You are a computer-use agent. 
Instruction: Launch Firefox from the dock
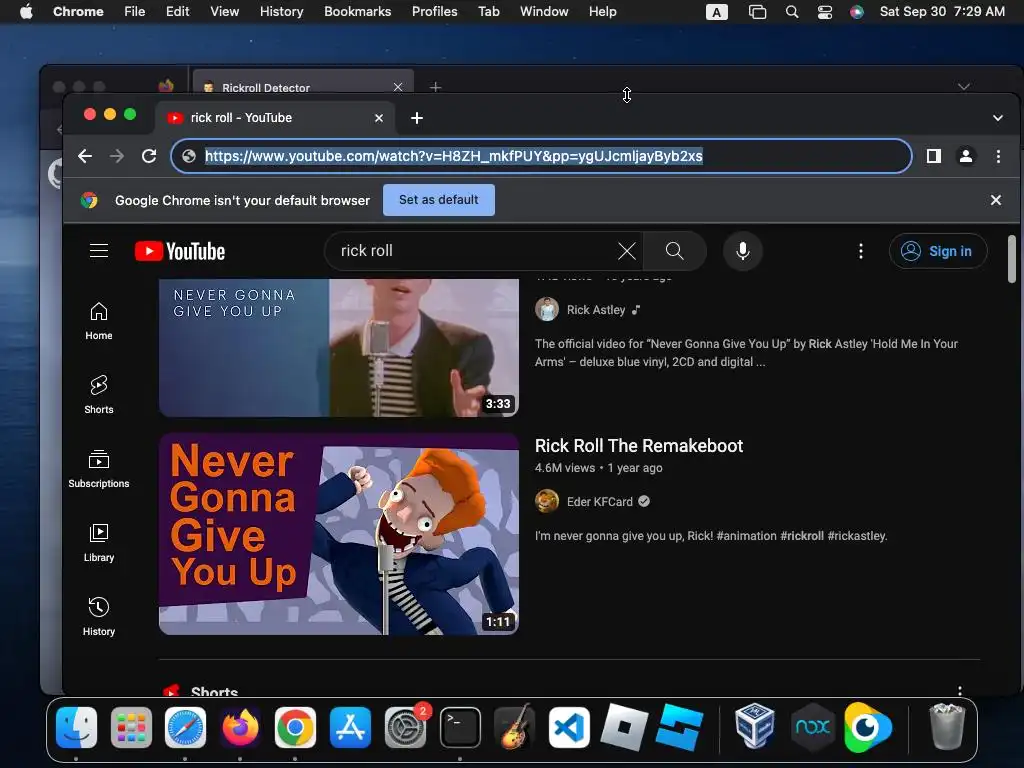[x=240, y=727]
